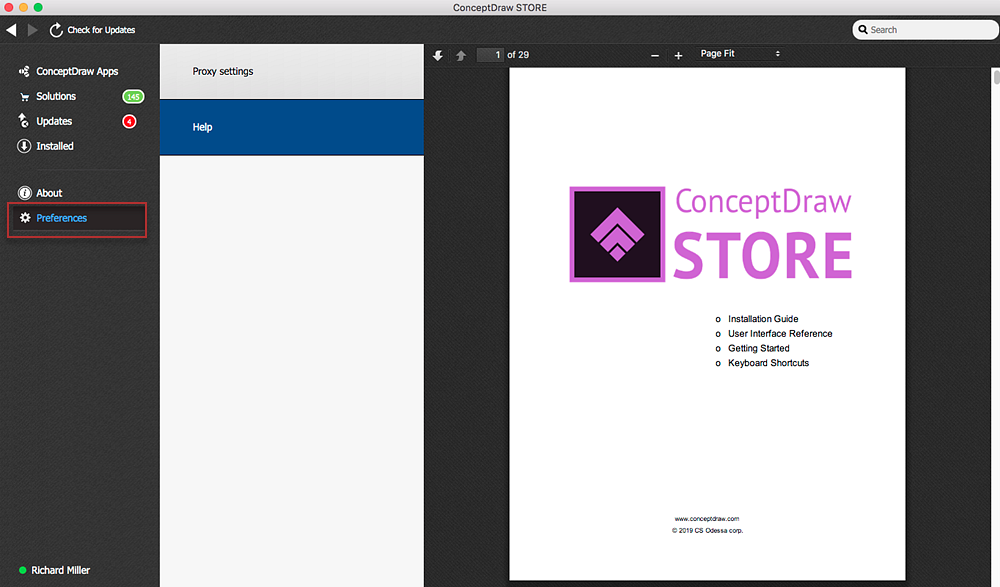1000x587 pixels.
Task: Click the Richard Miller account name
Action: click(x=61, y=570)
